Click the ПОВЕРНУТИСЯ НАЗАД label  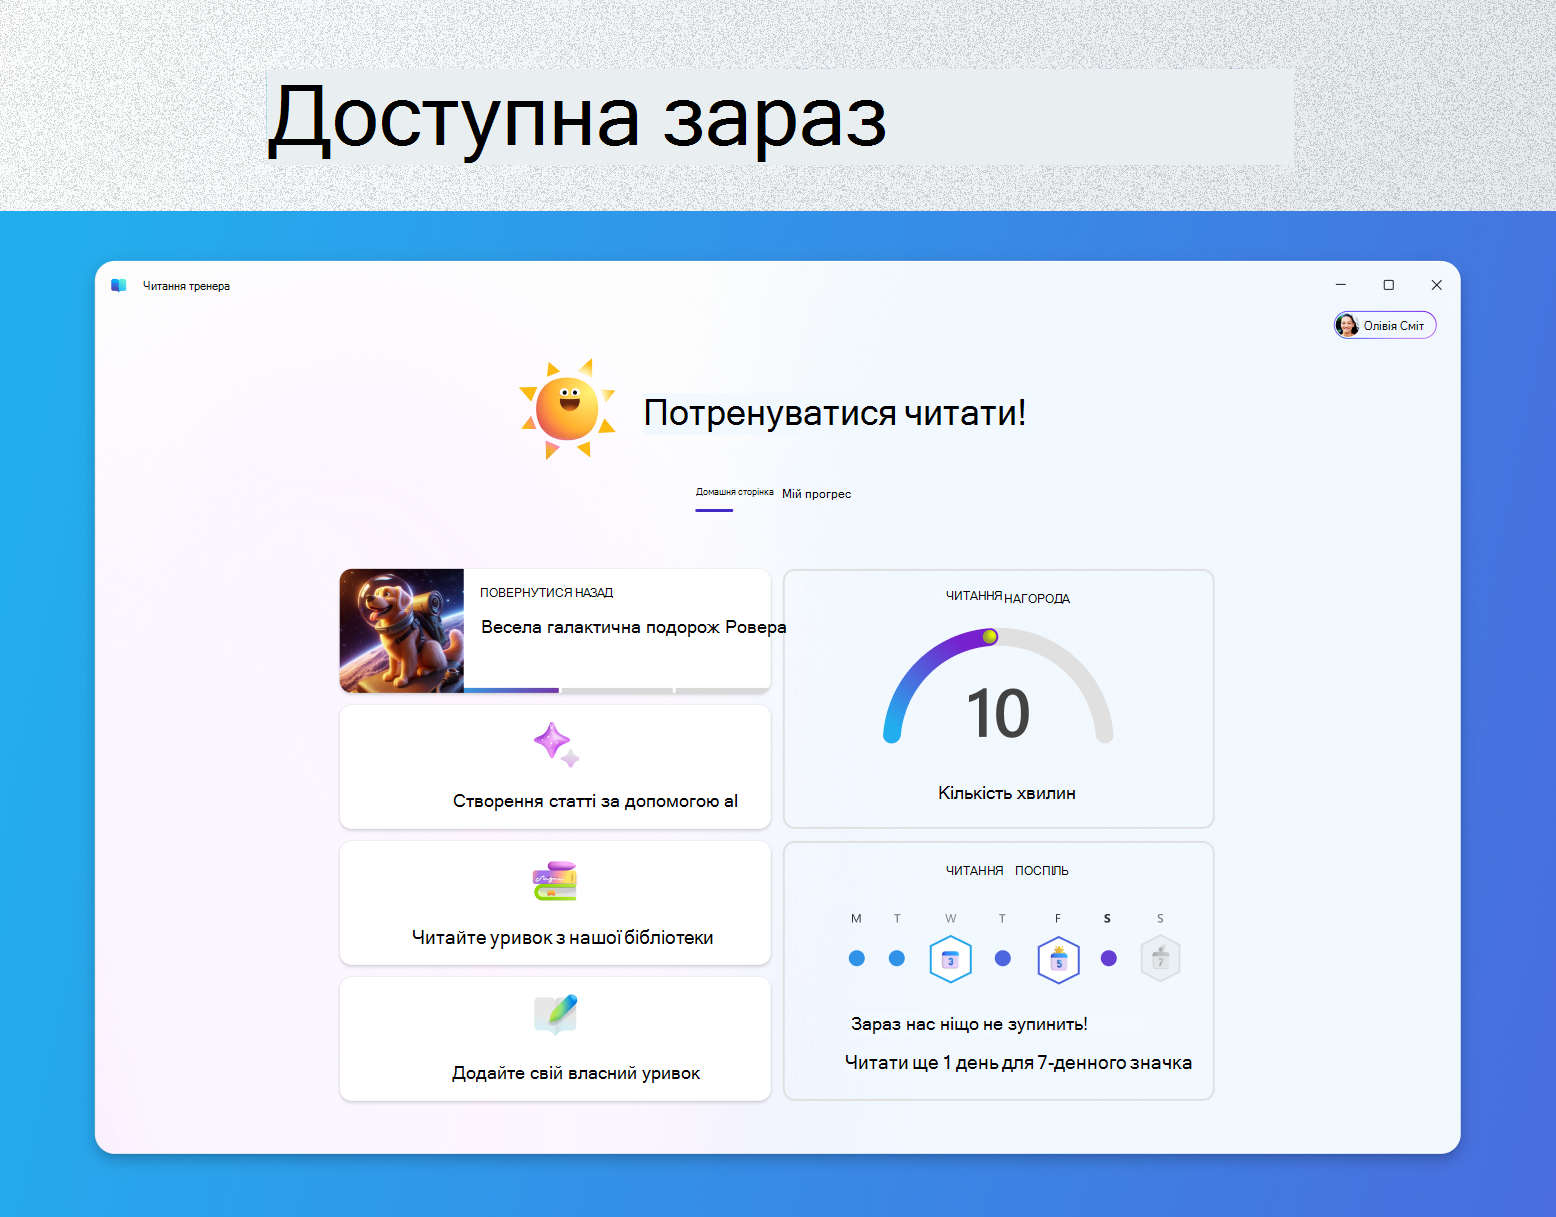(546, 593)
